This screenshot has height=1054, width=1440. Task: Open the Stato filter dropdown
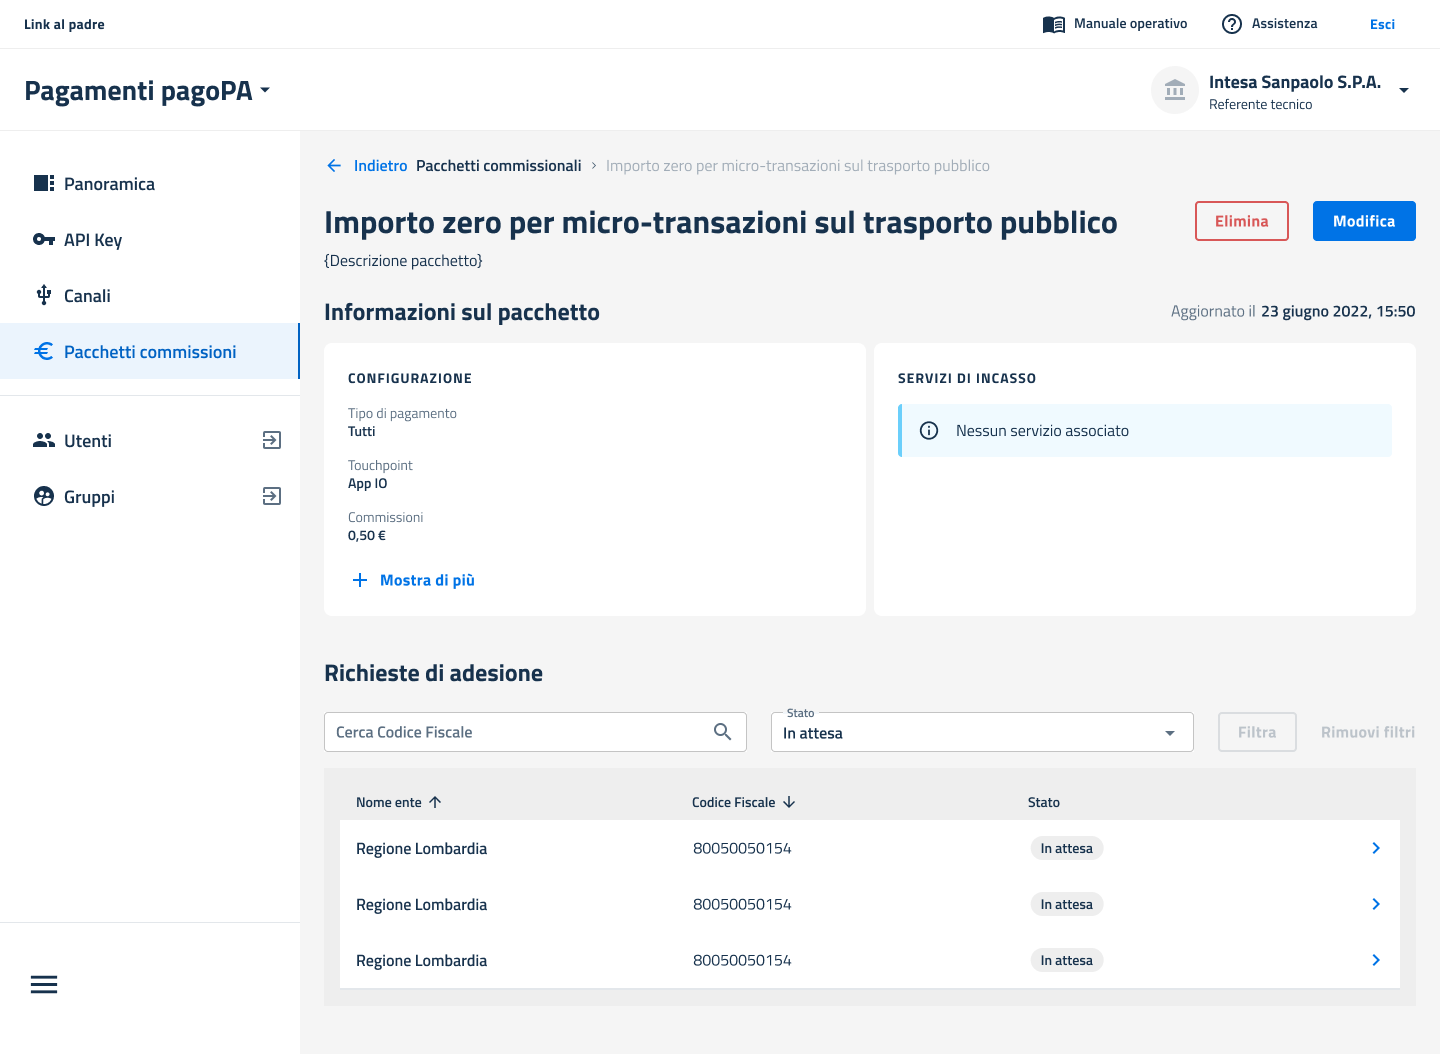click(981, 733)
